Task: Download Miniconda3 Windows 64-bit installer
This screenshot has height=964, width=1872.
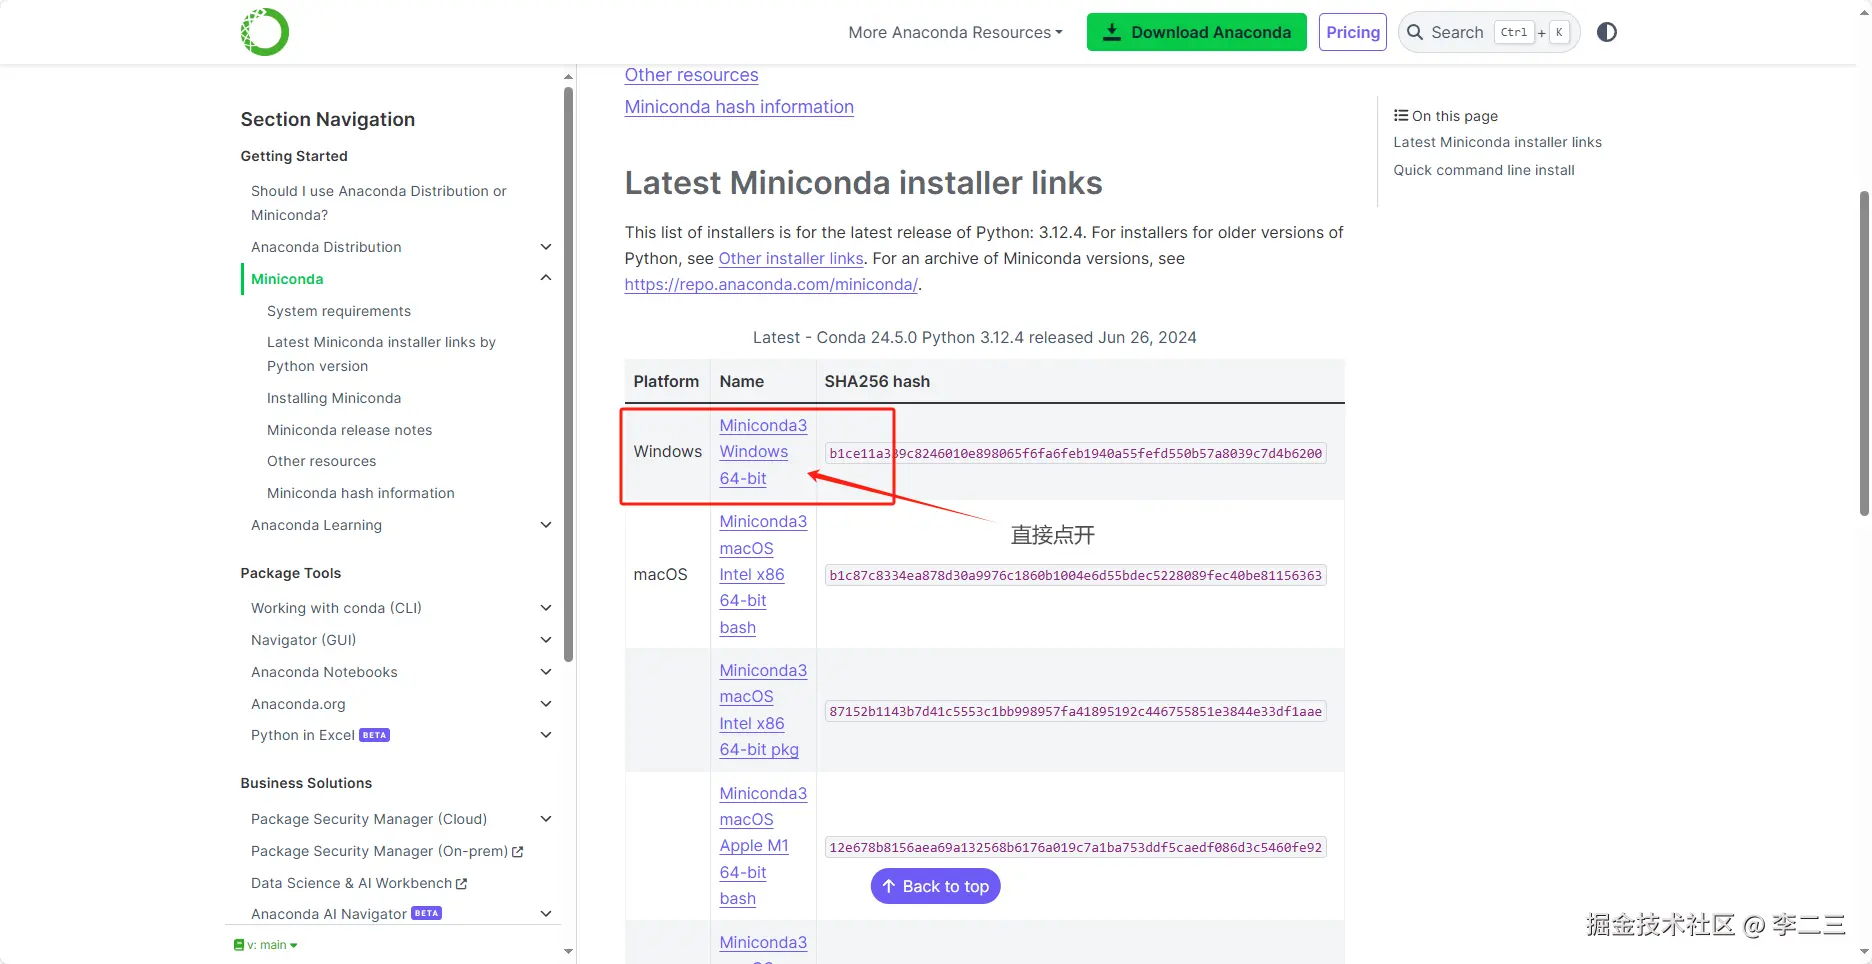Action: (763, 452)
